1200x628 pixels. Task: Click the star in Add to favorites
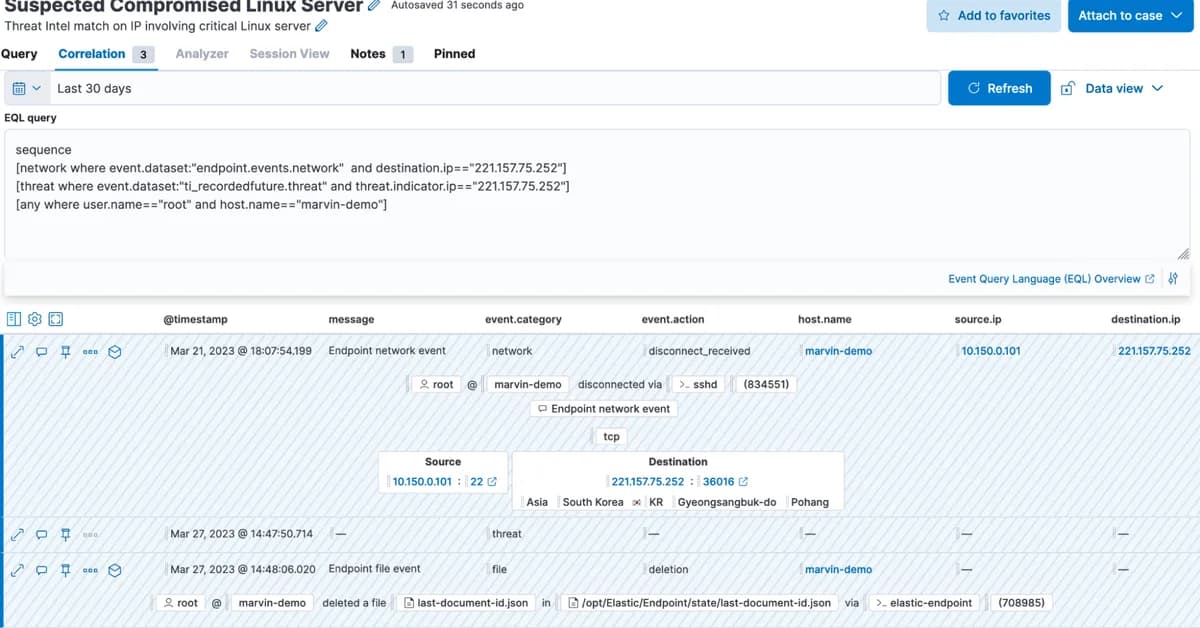point(944,16)
